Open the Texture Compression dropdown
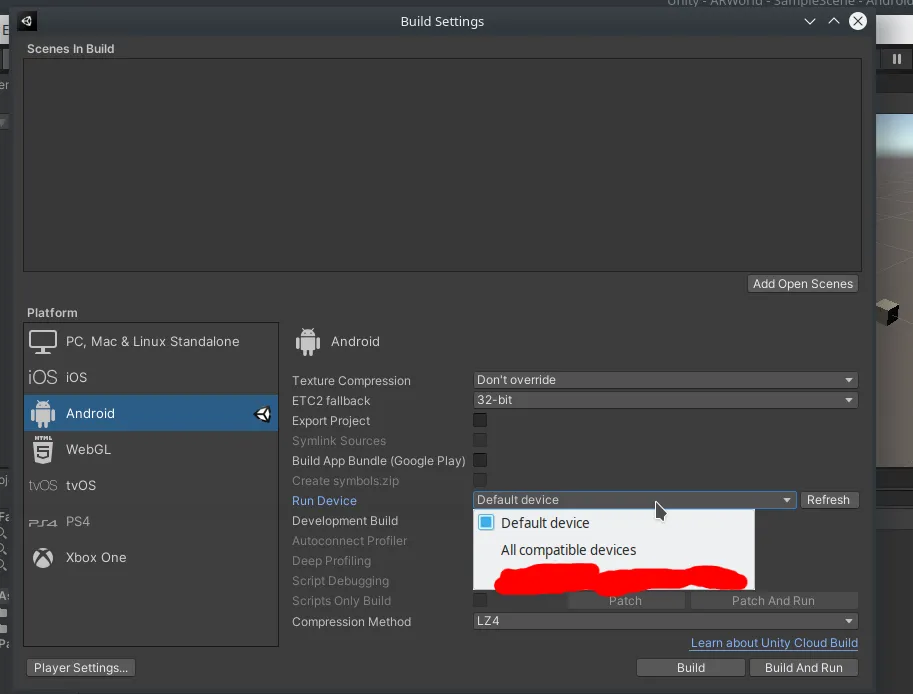913x694 pixels. [666, 380]
